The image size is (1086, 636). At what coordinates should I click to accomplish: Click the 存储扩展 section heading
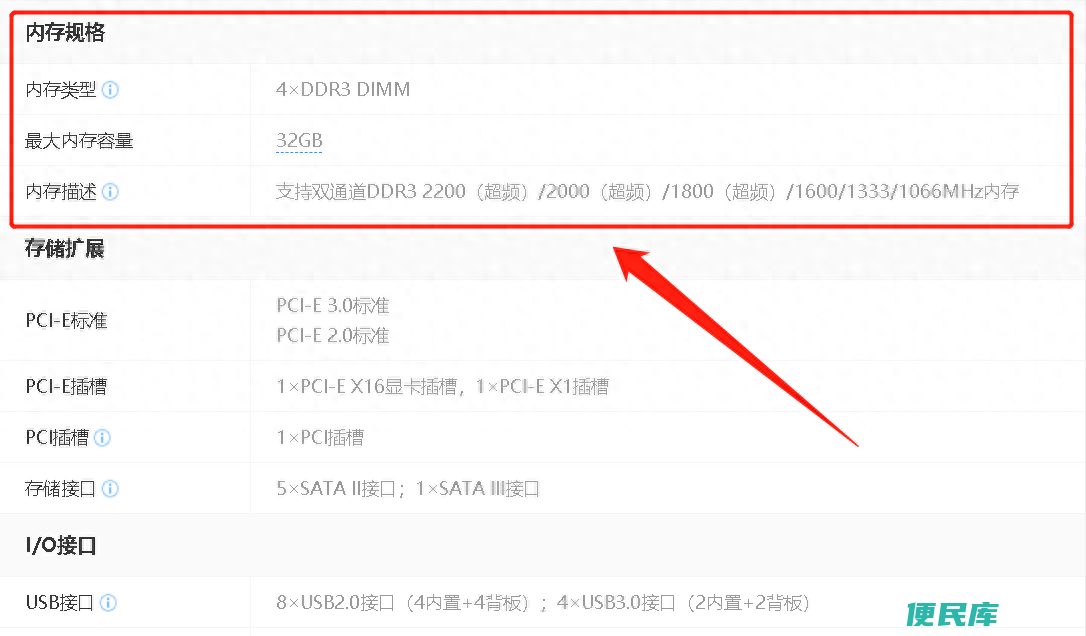point(64,249)
